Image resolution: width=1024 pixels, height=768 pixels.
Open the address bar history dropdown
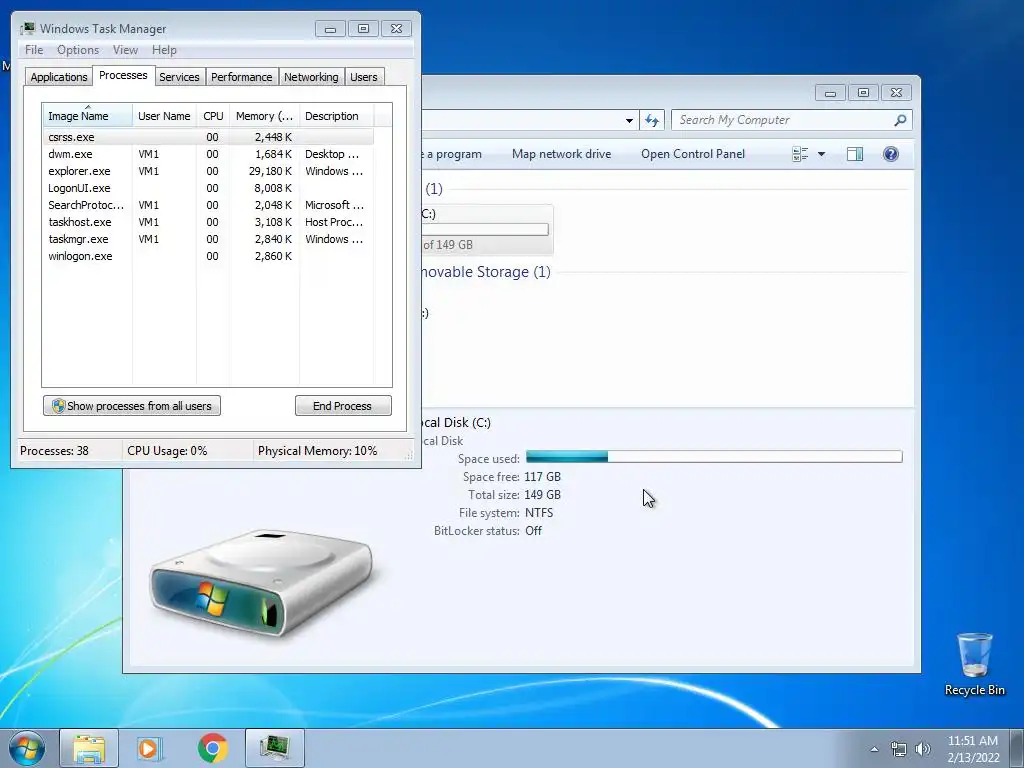pyautogui.click(x=629, y=120)
